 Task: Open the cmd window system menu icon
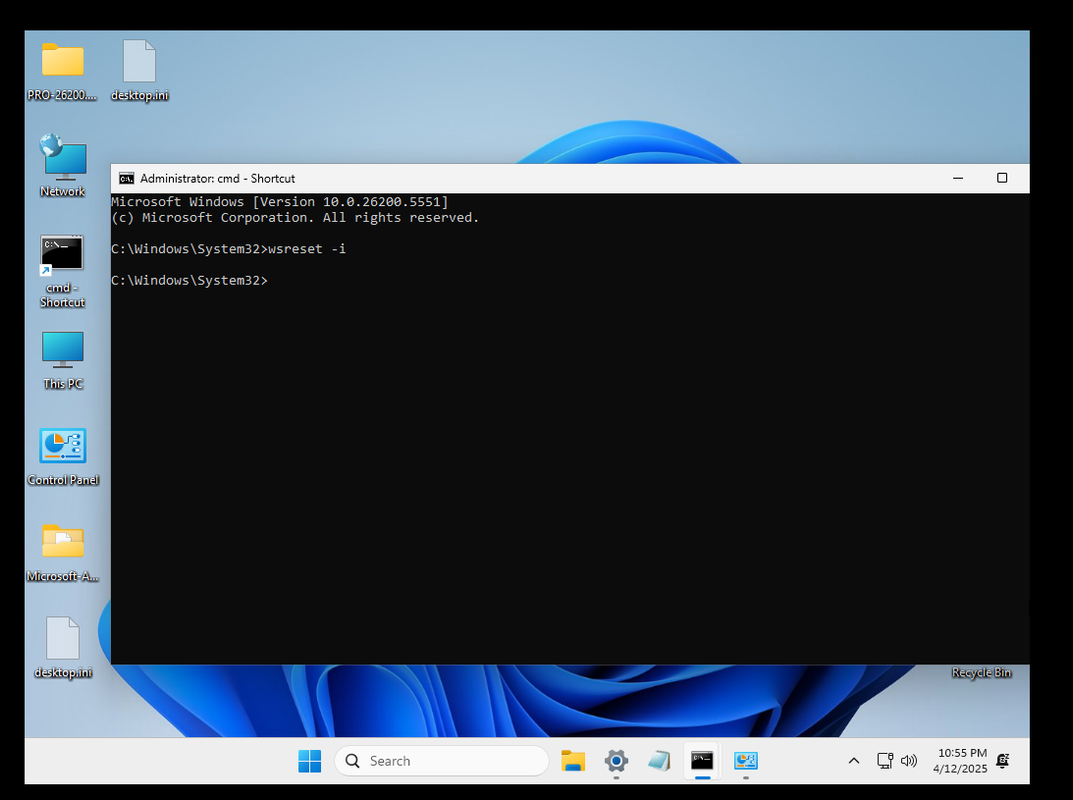(x=126, y=179)
